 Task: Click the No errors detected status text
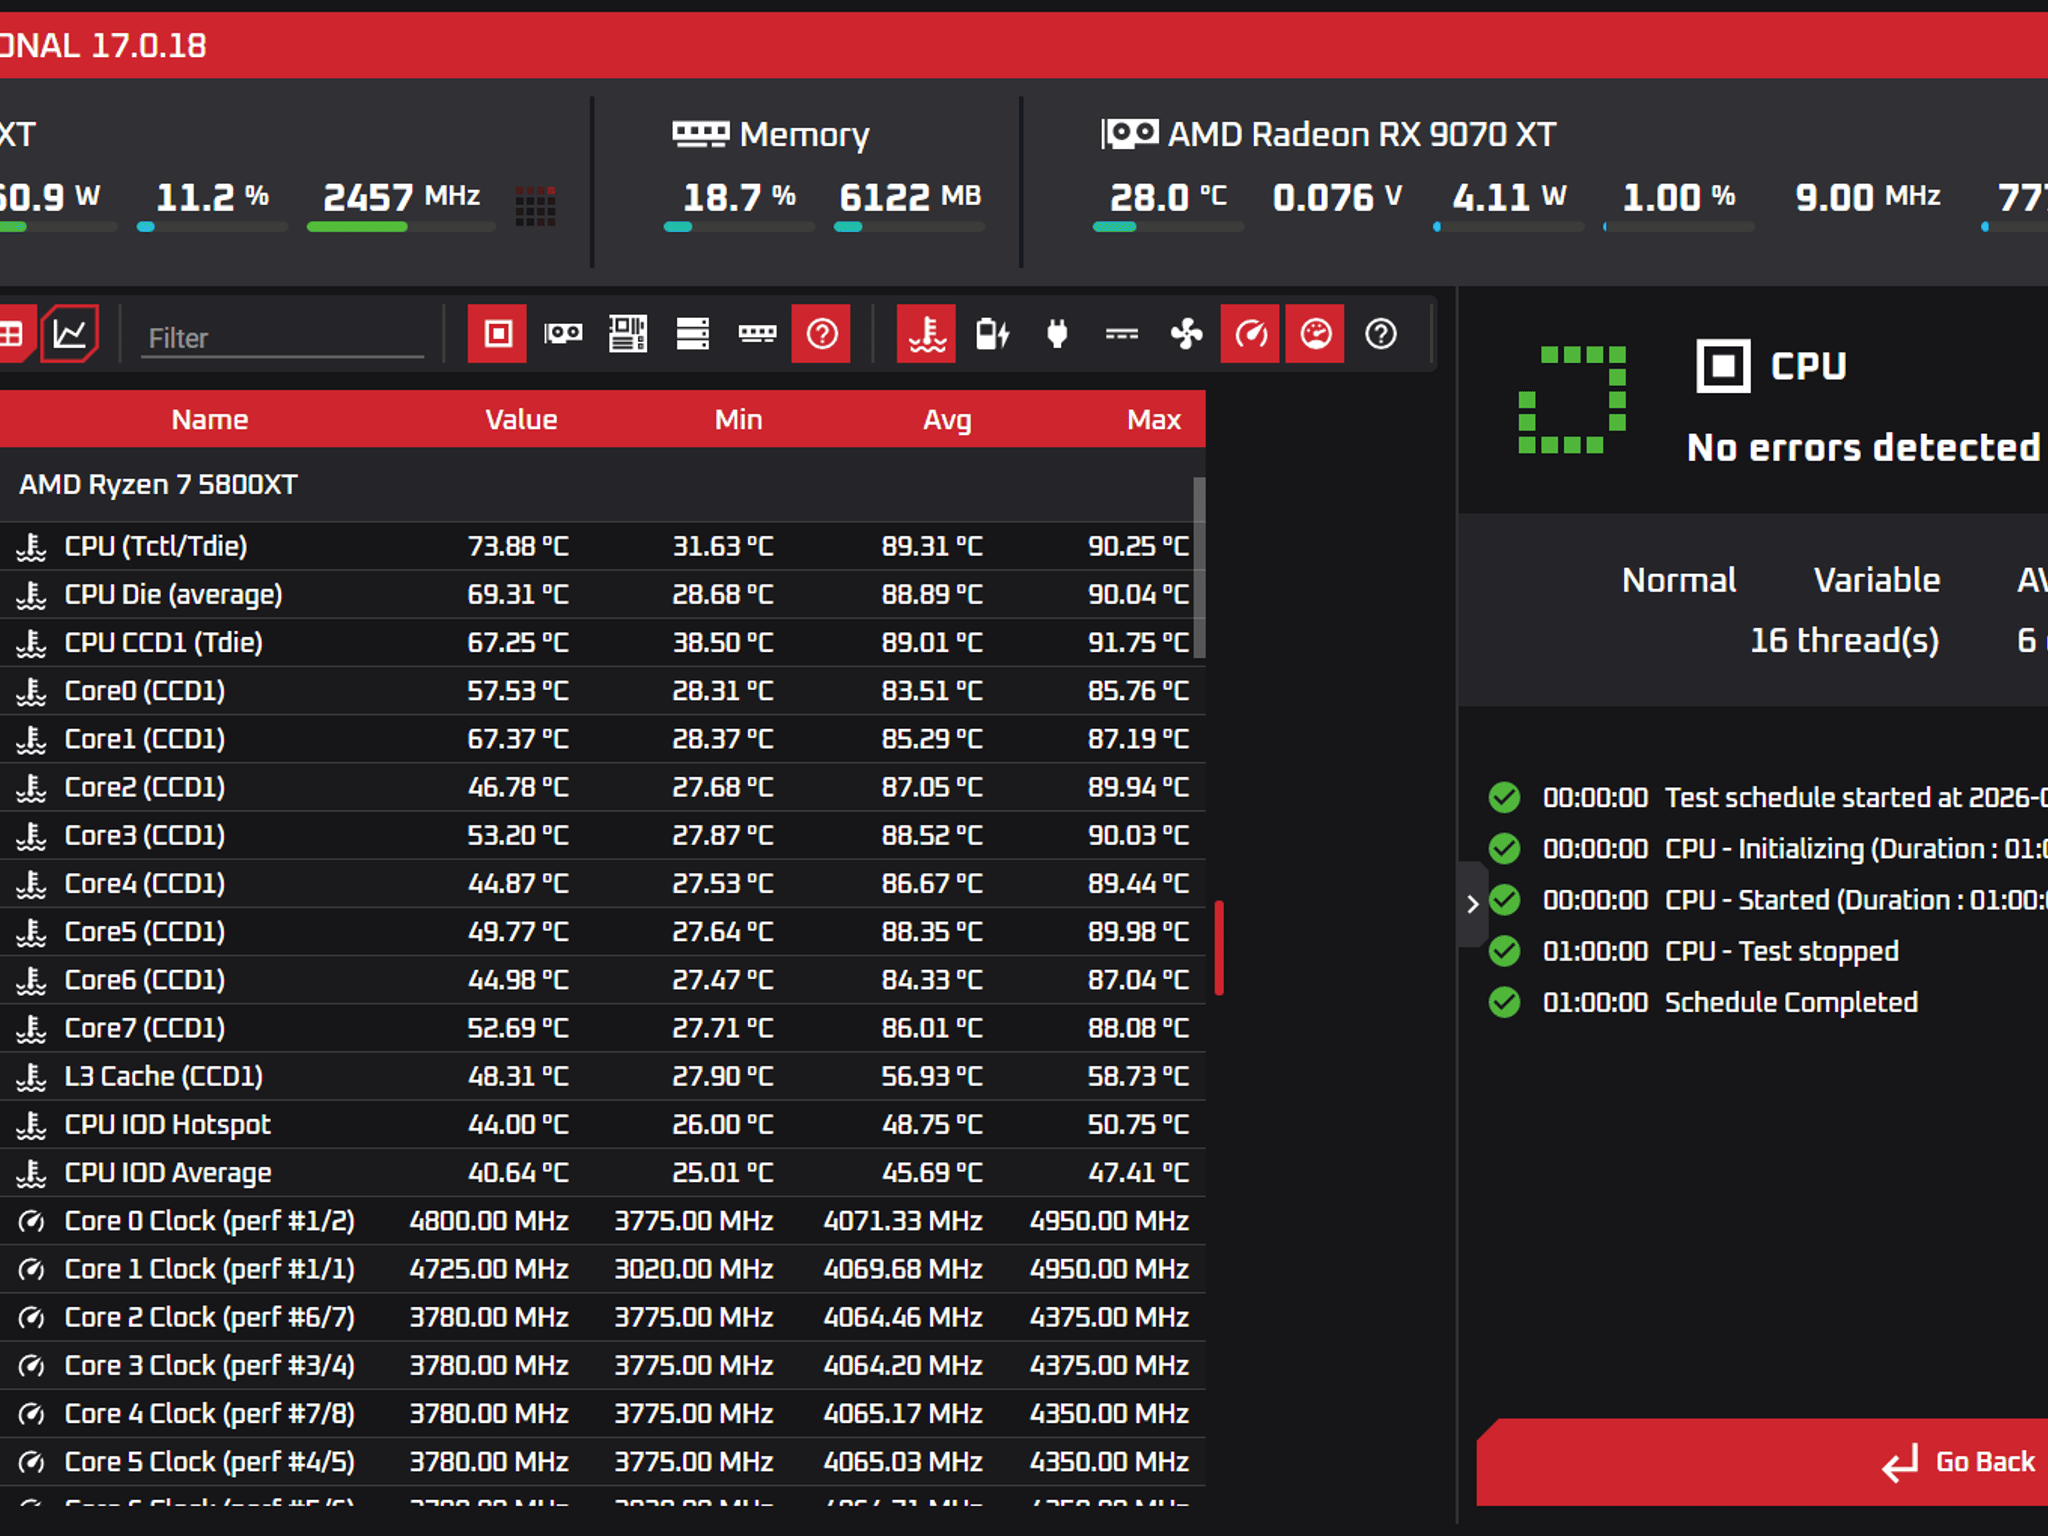[1864, 447]
